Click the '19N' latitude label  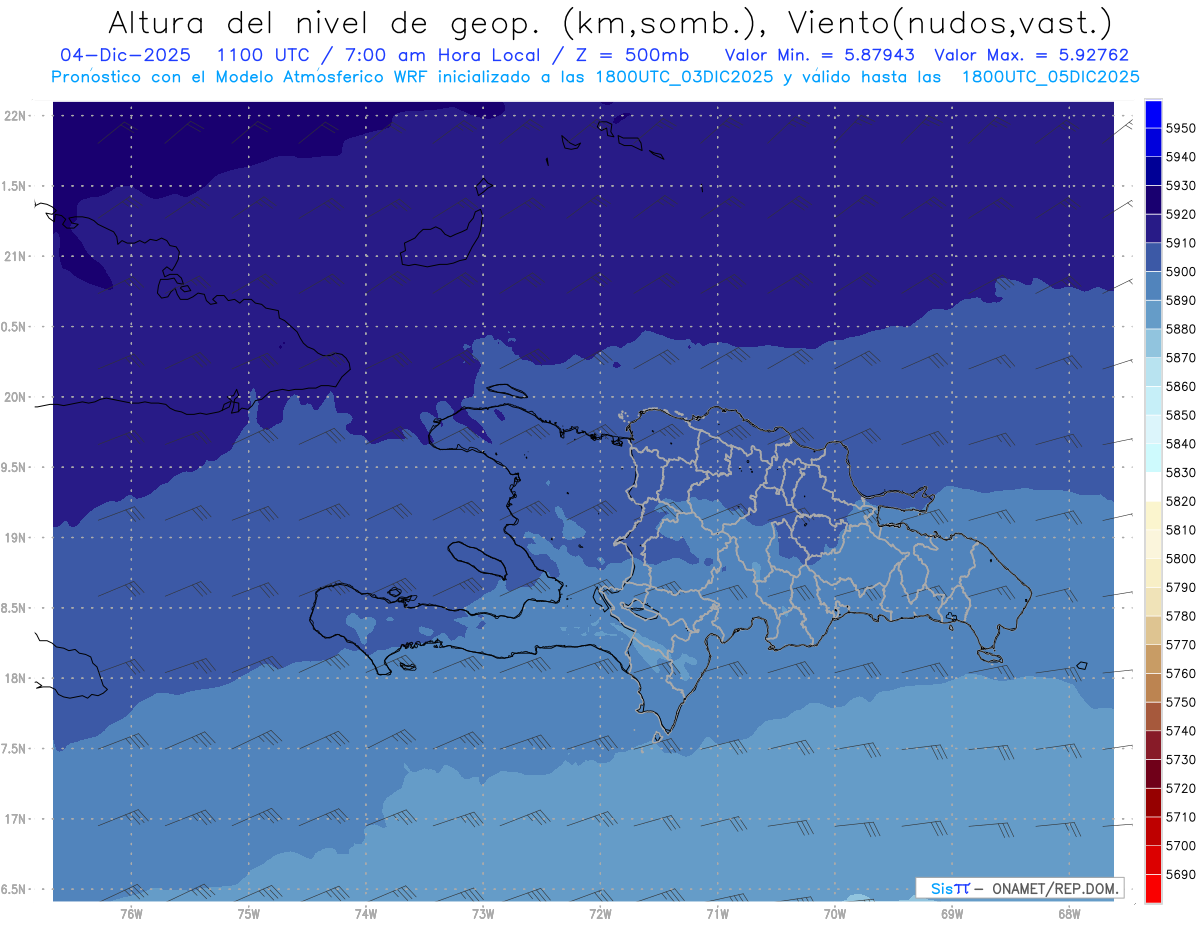[15, 538]
